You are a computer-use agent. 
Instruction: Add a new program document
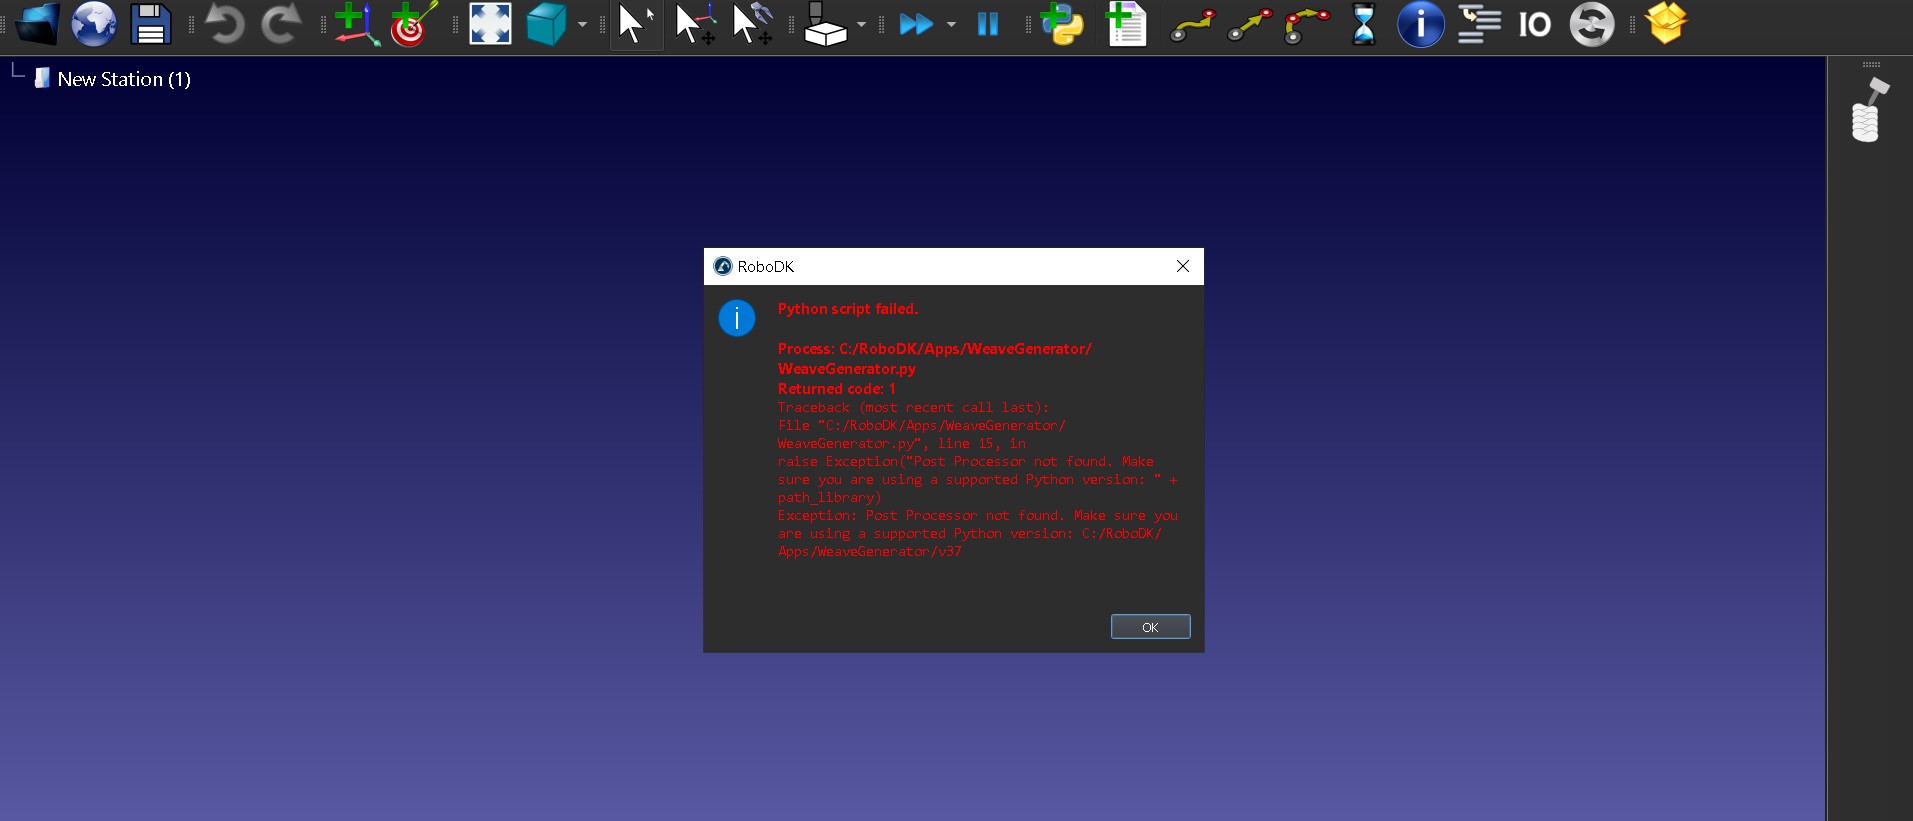tap(1127, 24)
